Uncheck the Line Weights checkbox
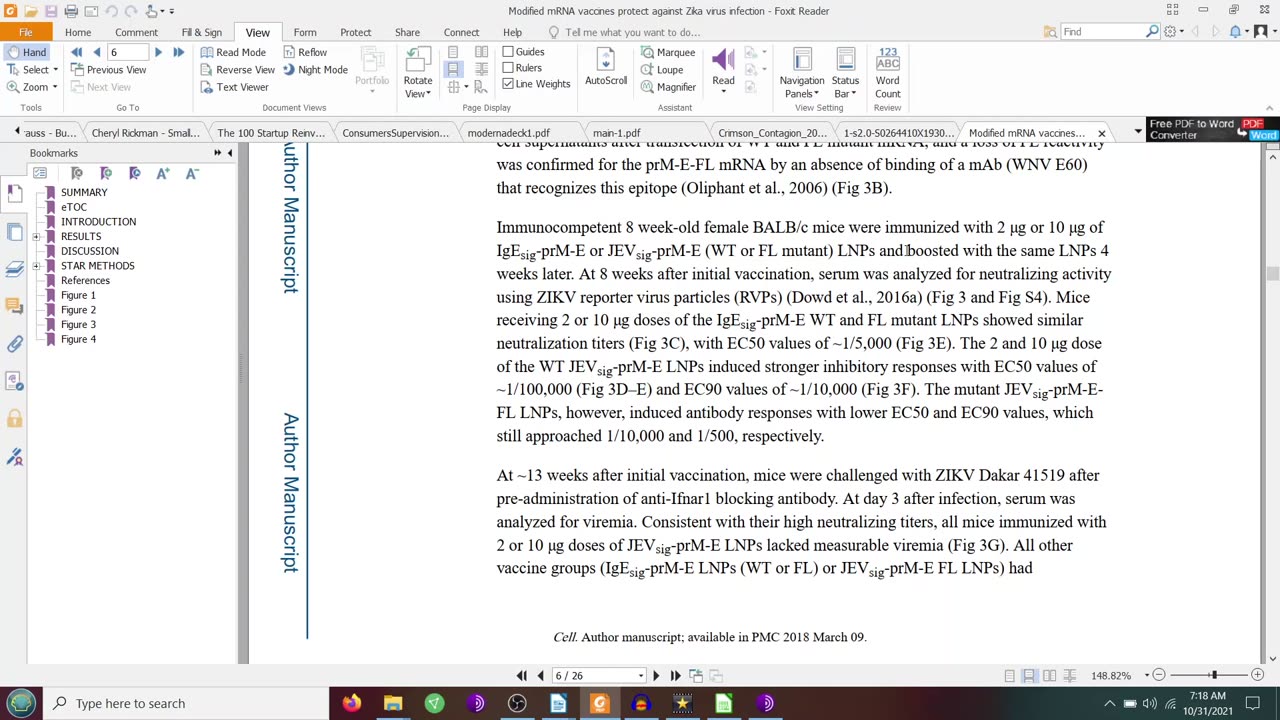The height and width of the screenshot is (720, 1280). [508, 84]
